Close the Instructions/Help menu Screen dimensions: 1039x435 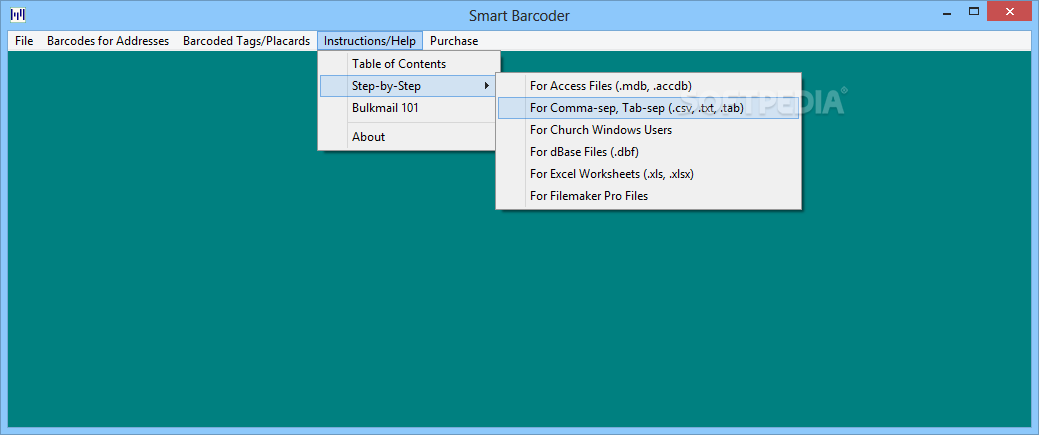370,41
